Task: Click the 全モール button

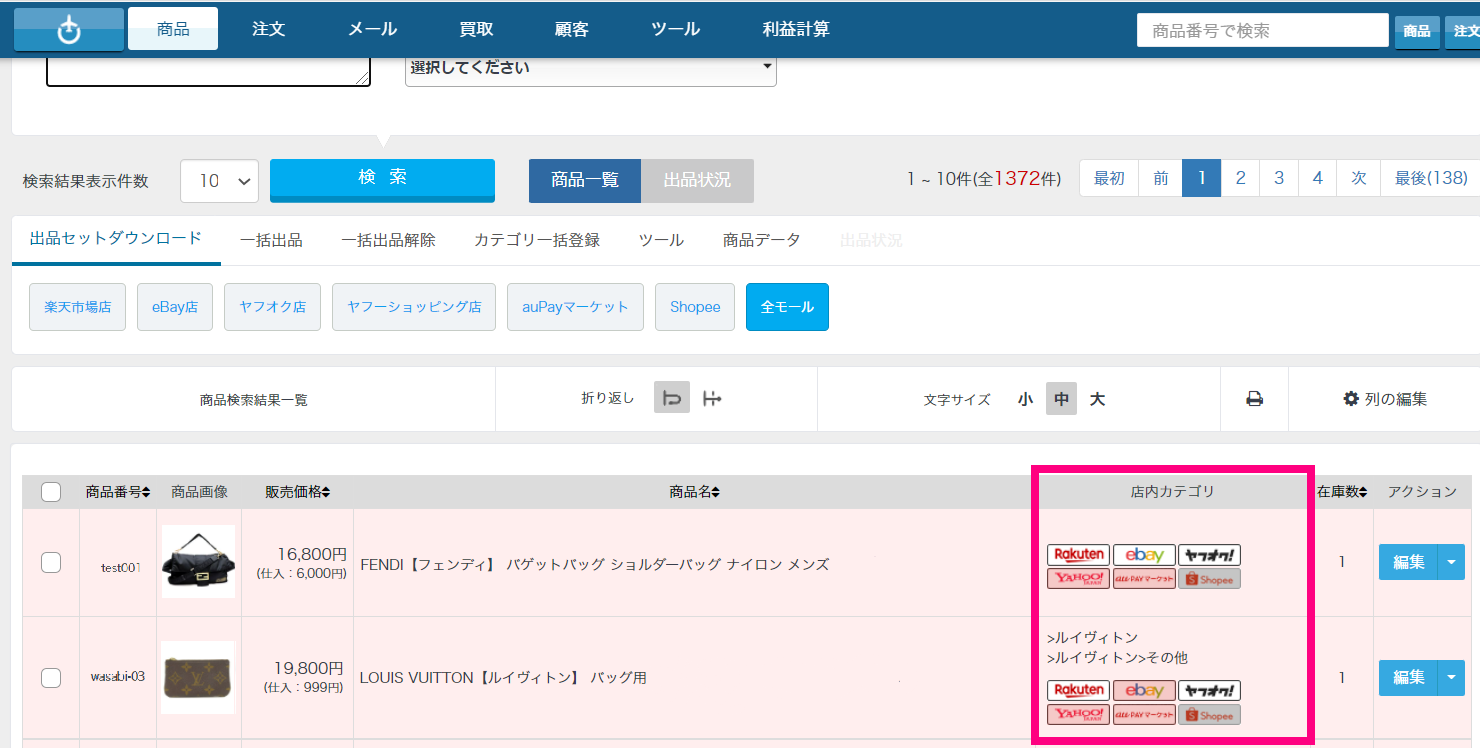Action: (x=787, y=307)
